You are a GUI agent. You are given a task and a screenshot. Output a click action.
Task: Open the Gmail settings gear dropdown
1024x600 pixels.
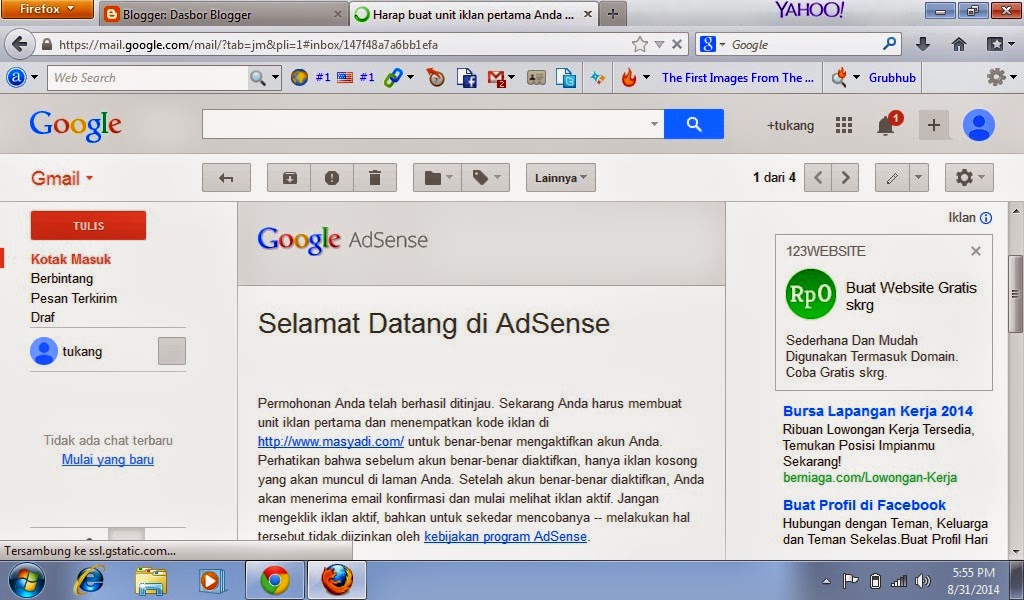(969, 178)
